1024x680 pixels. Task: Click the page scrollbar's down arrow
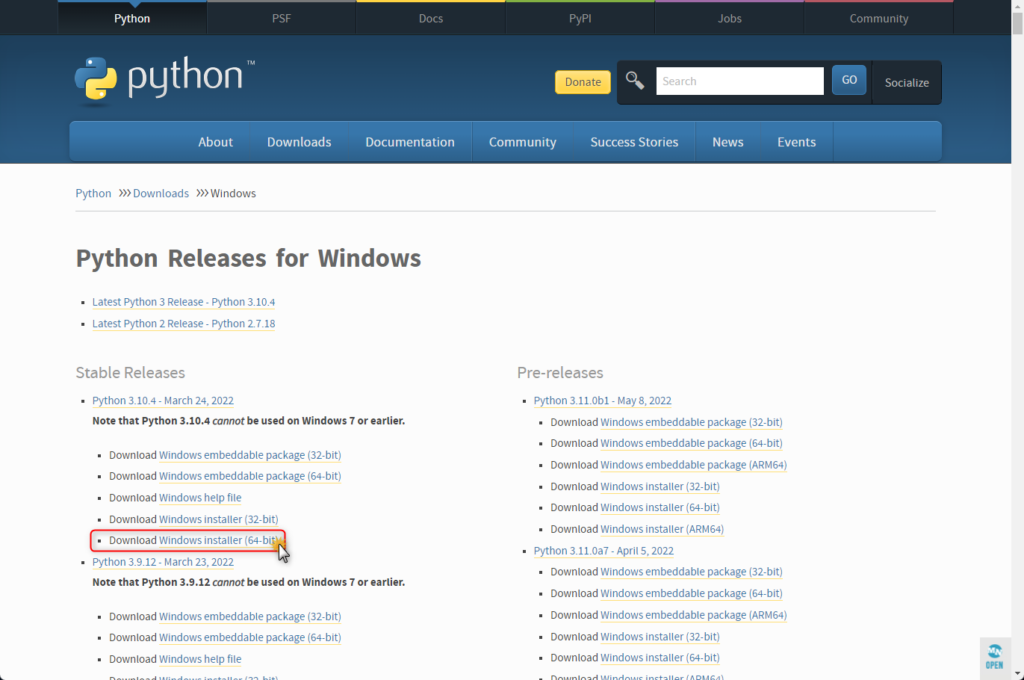[x=1017, y=674]
